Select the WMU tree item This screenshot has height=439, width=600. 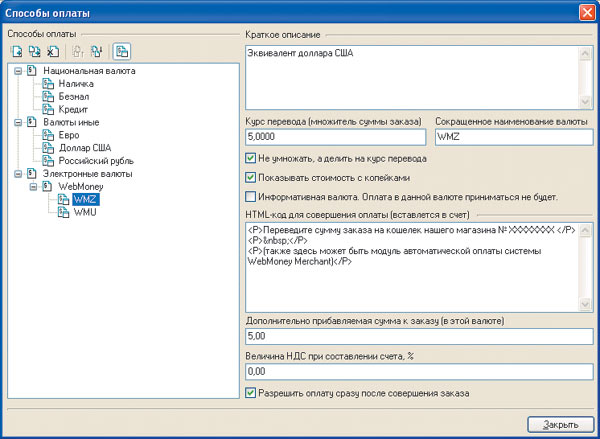[85, 212]
